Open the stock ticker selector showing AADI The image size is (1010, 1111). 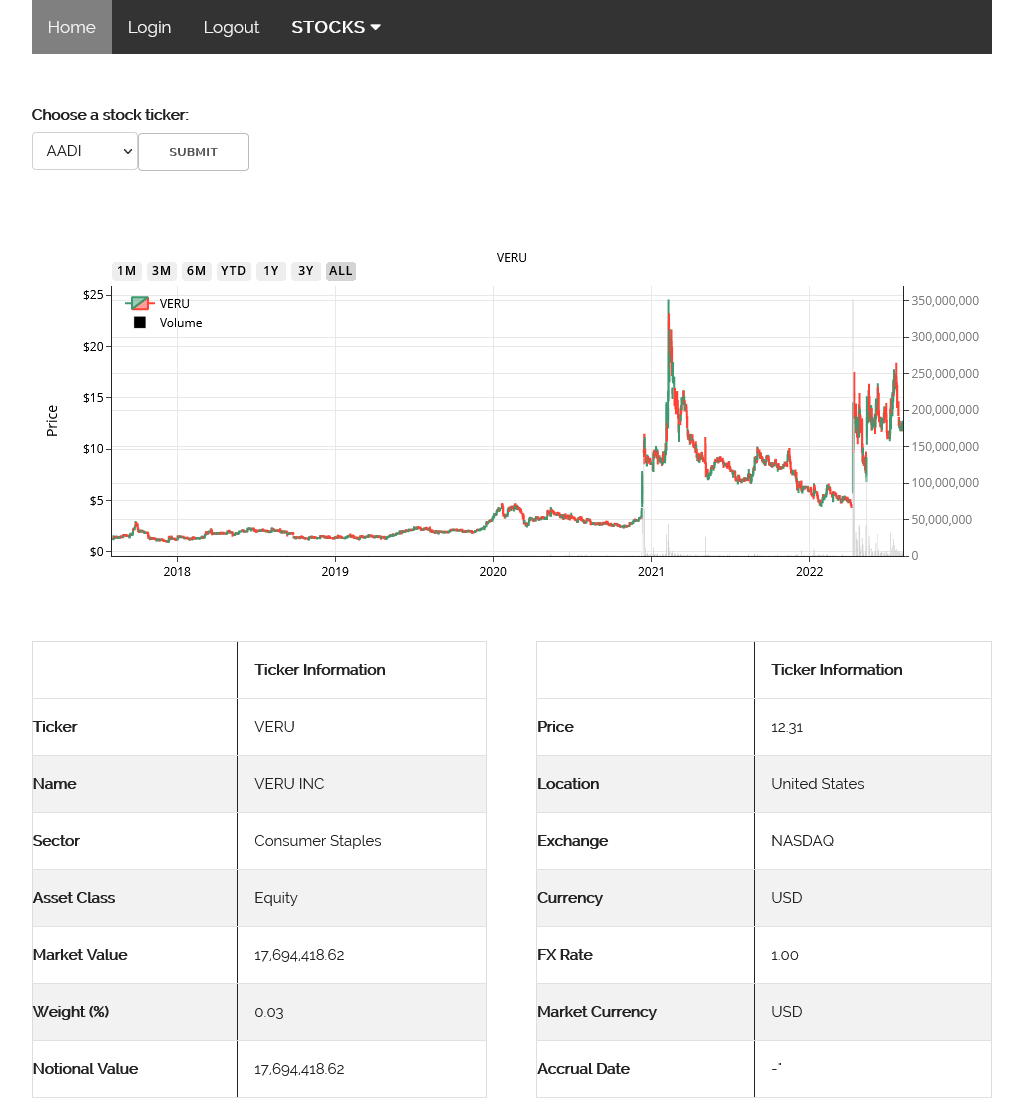(x=85, y=151)
